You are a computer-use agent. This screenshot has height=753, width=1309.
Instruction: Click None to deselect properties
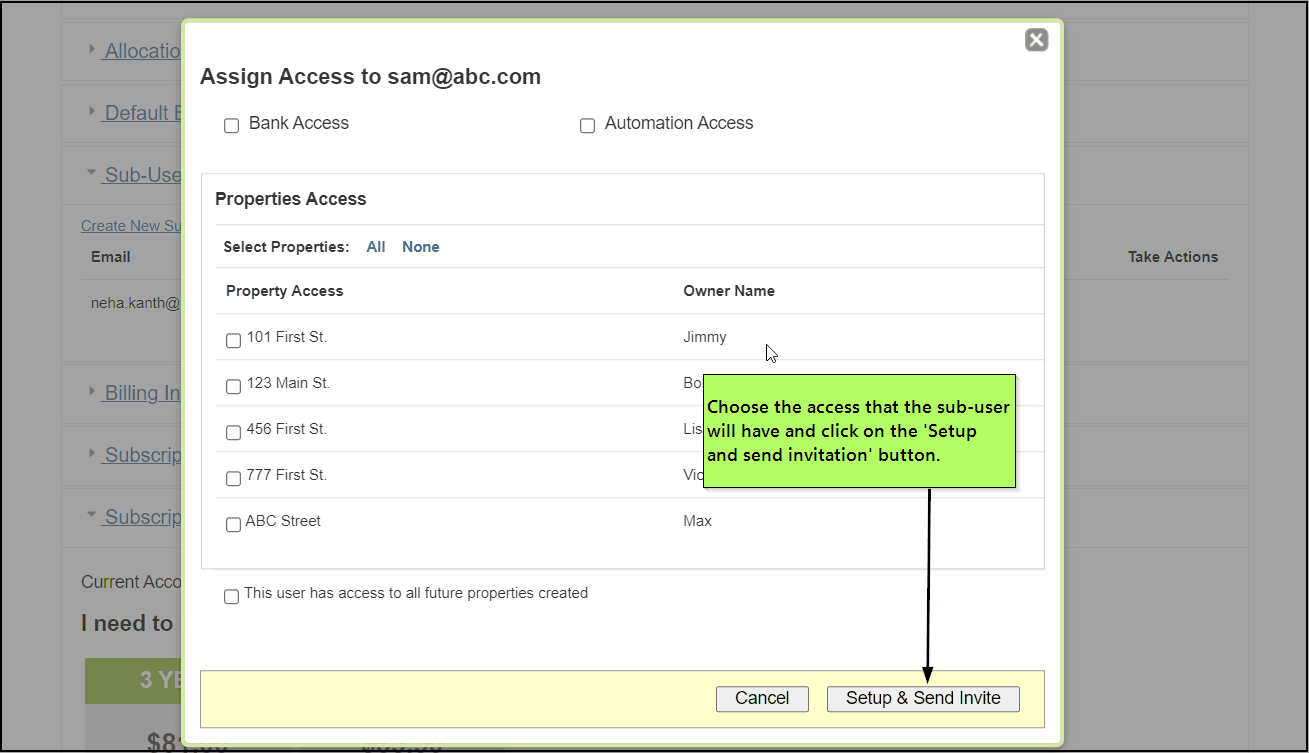(x=420, y=247)
